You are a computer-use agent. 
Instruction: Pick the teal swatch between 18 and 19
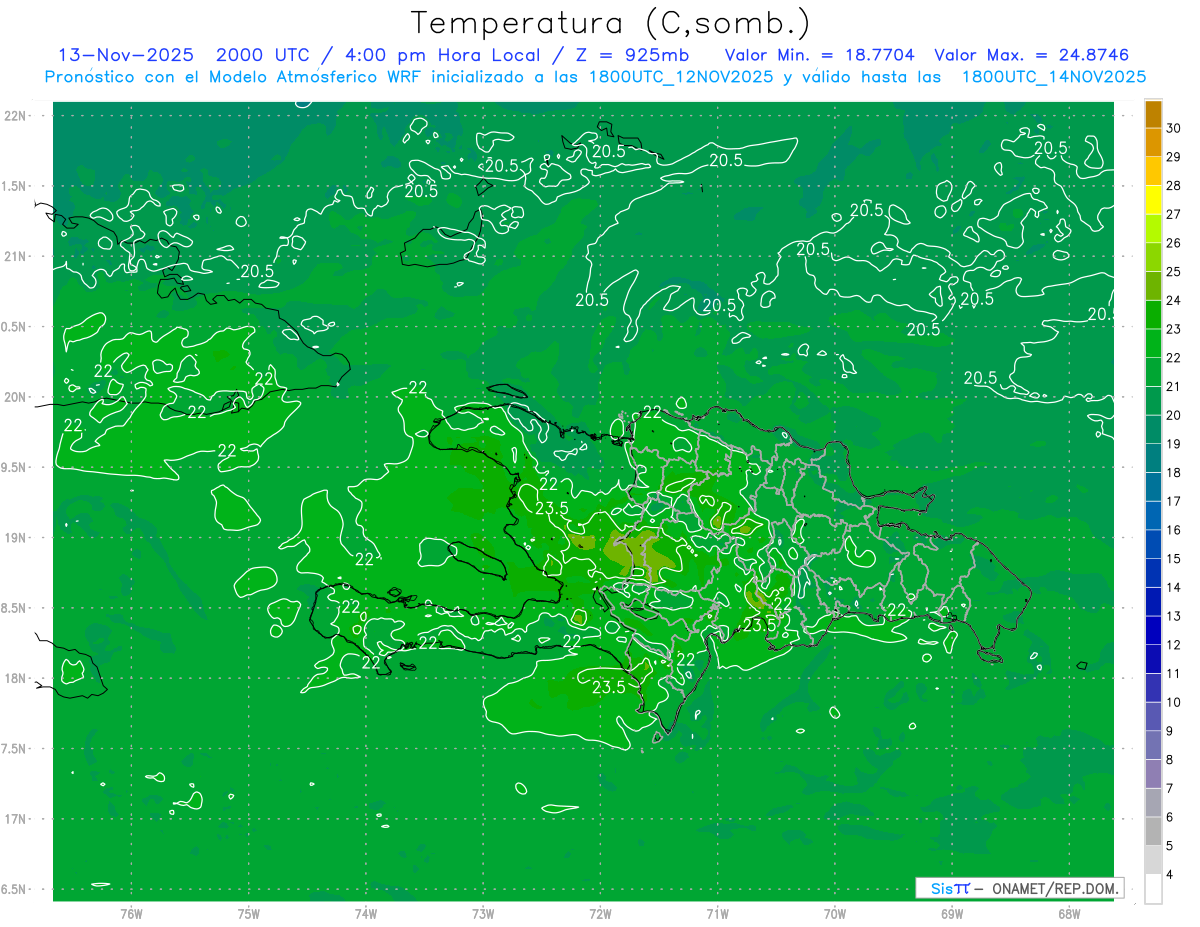(1153, 458)
